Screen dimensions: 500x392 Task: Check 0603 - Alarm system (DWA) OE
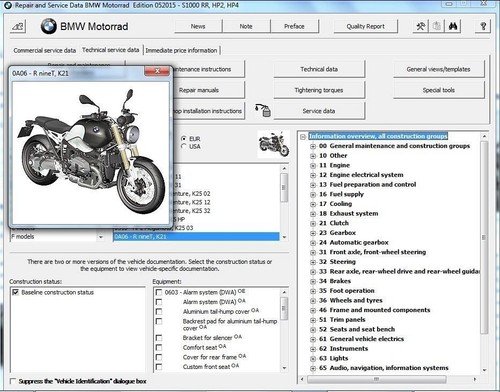[x=159, y=292]
